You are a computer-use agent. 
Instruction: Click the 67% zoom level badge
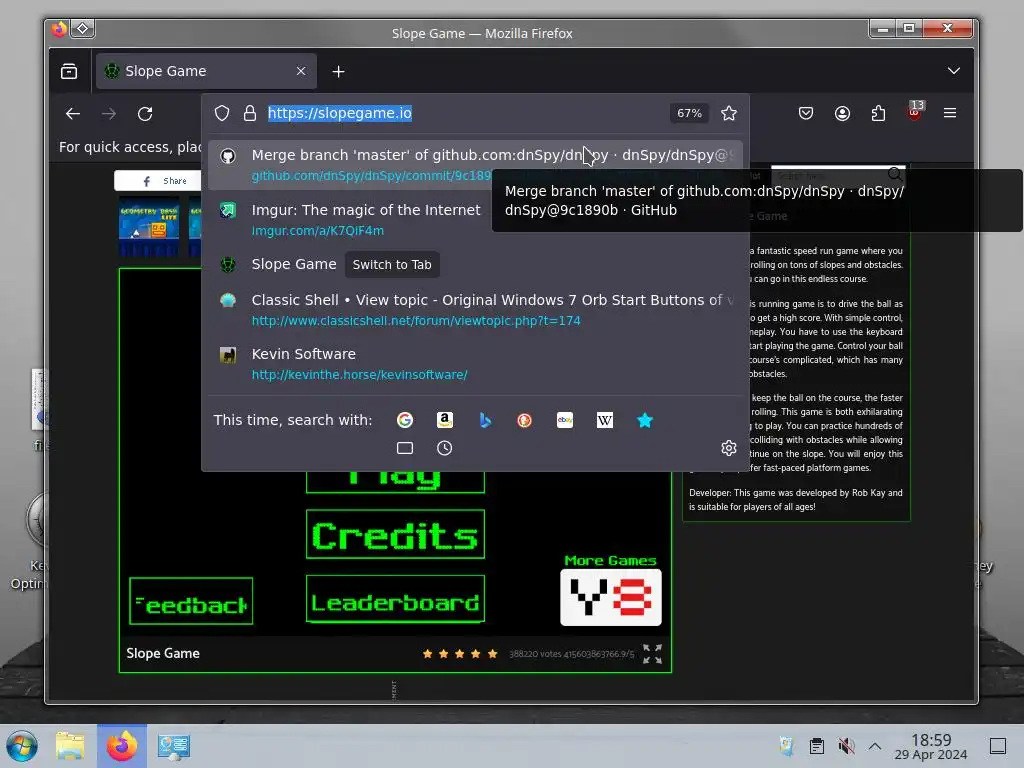[x=690, y=113]
